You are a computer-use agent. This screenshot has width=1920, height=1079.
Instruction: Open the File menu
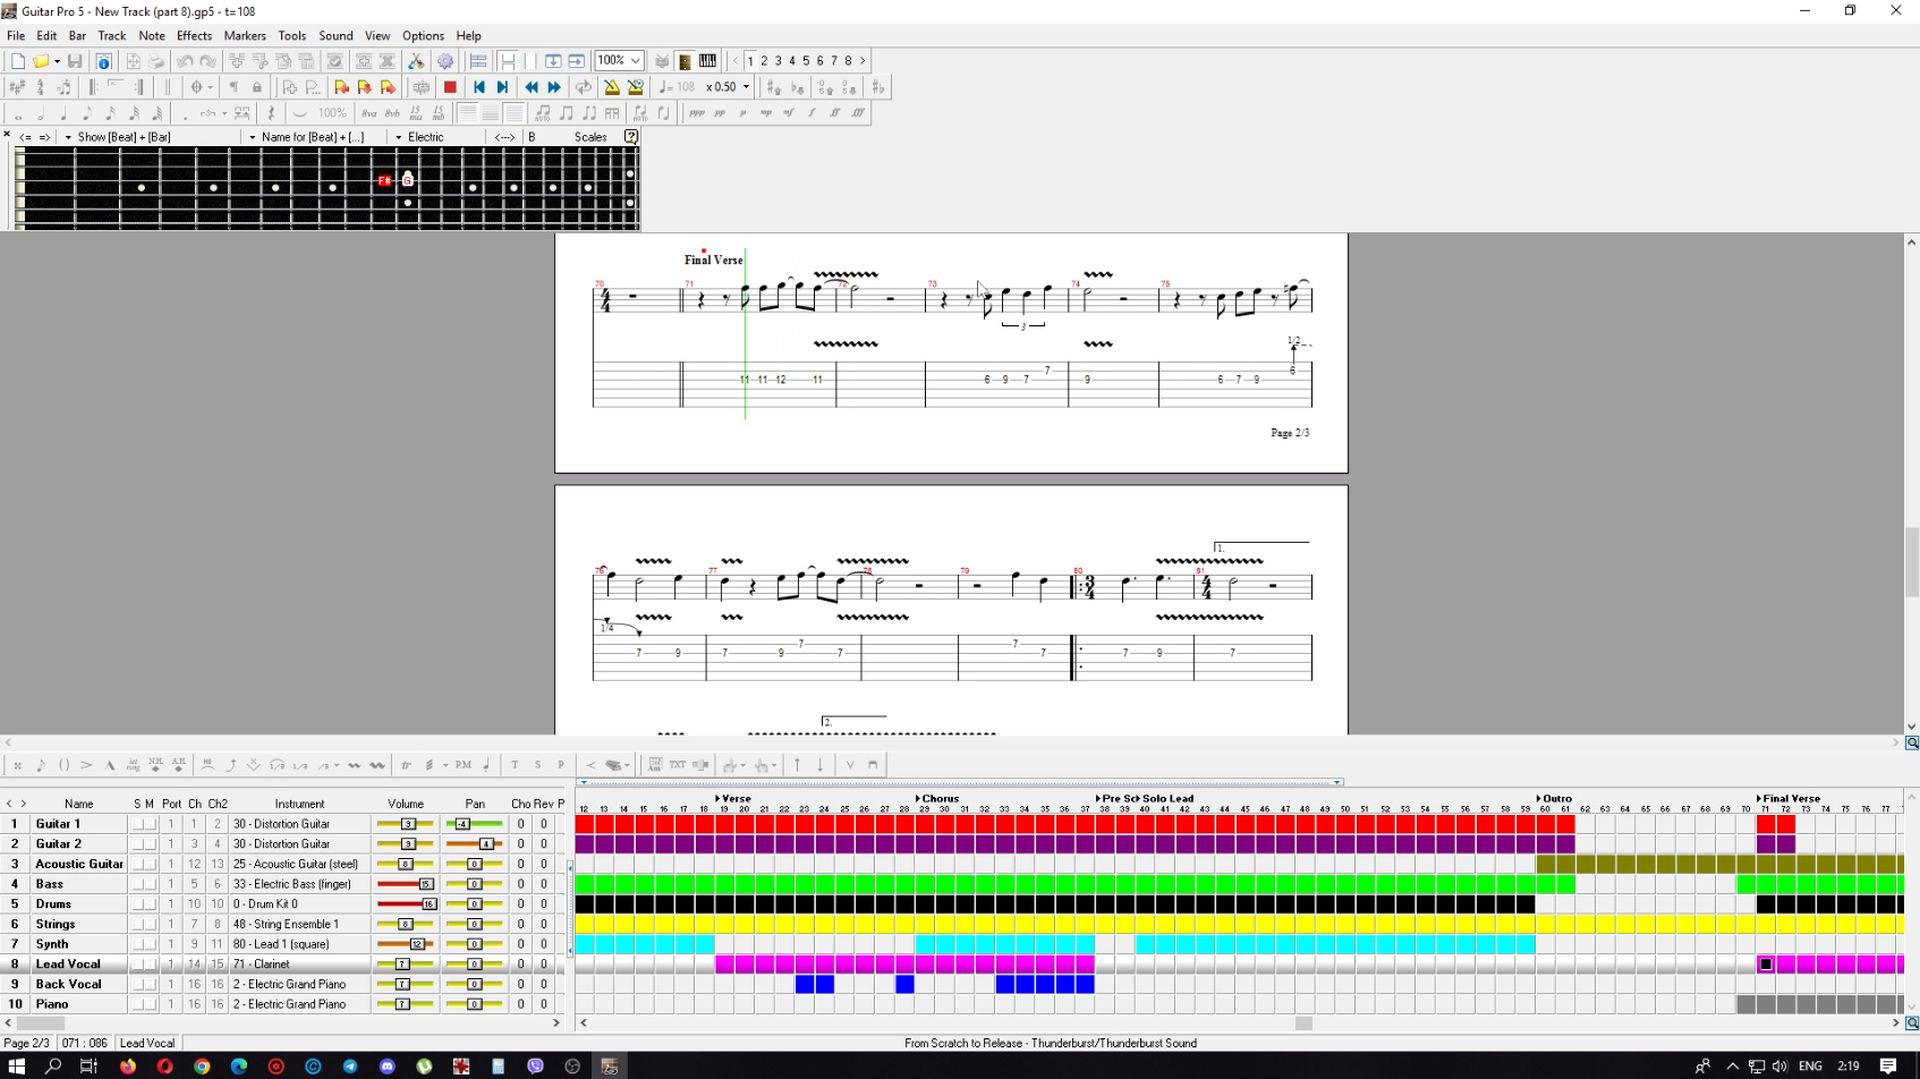coord(16,35)
